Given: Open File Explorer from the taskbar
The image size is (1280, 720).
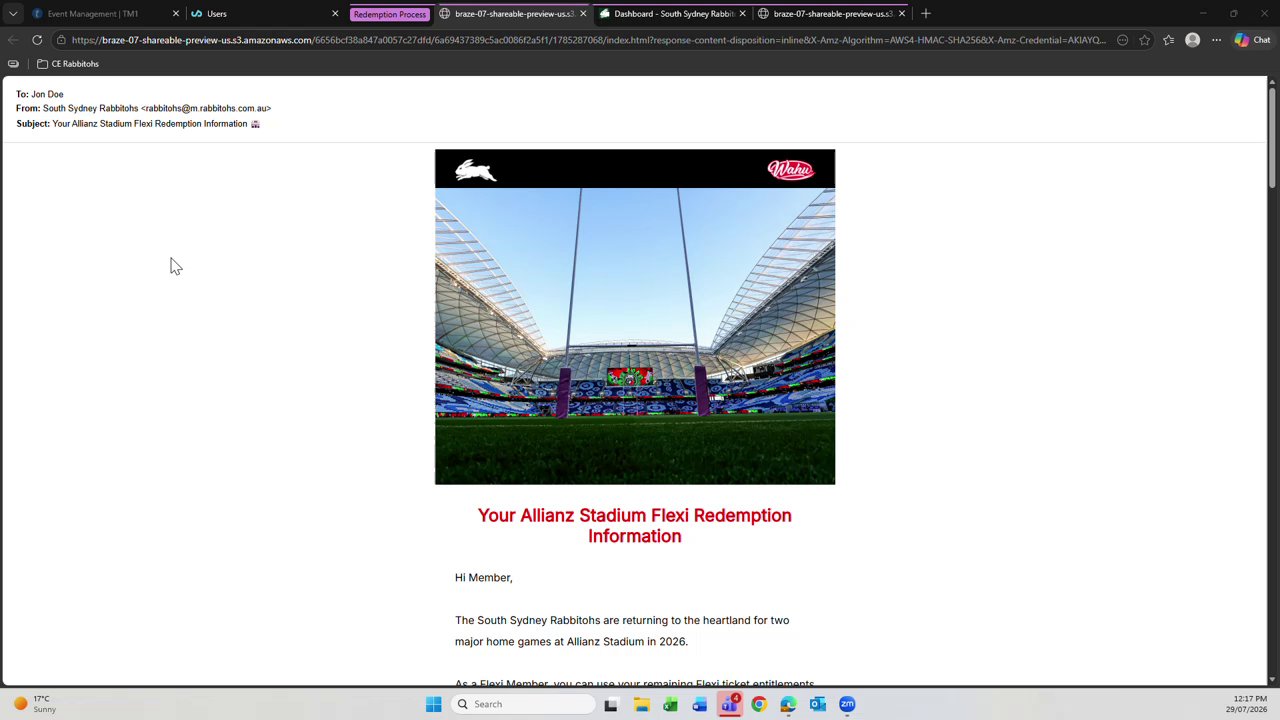Looking at the screenshot, I should click(x=641, y=704).
